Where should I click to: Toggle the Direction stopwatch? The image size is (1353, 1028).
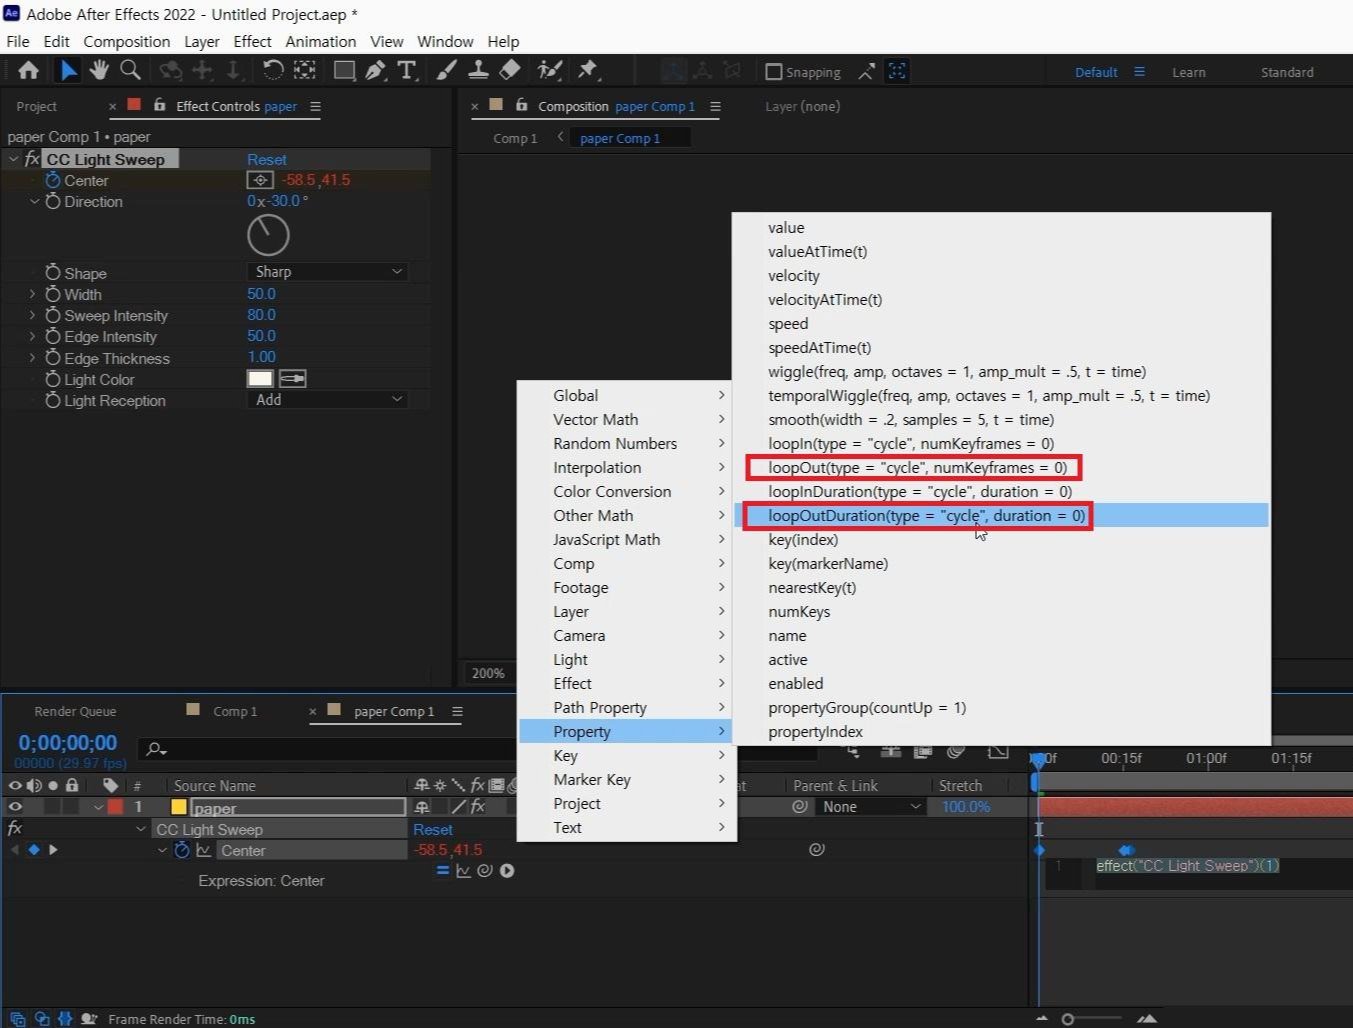[x=53, y=201]
